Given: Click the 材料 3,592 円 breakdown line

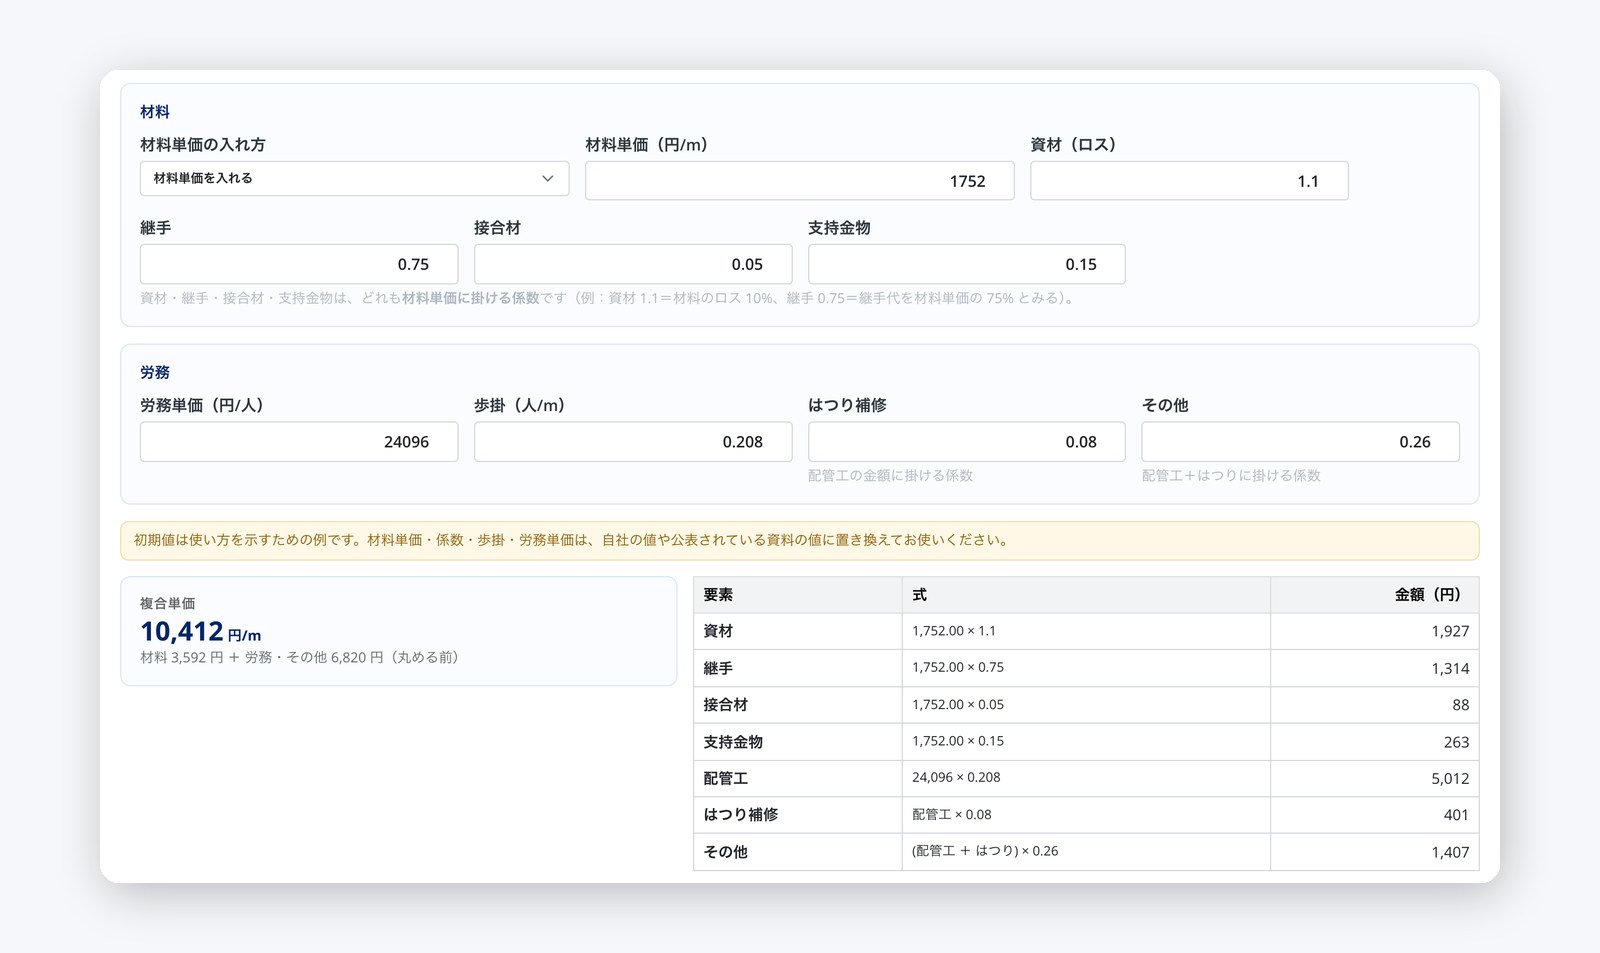Looking at the screenshot, I should 299,658.
